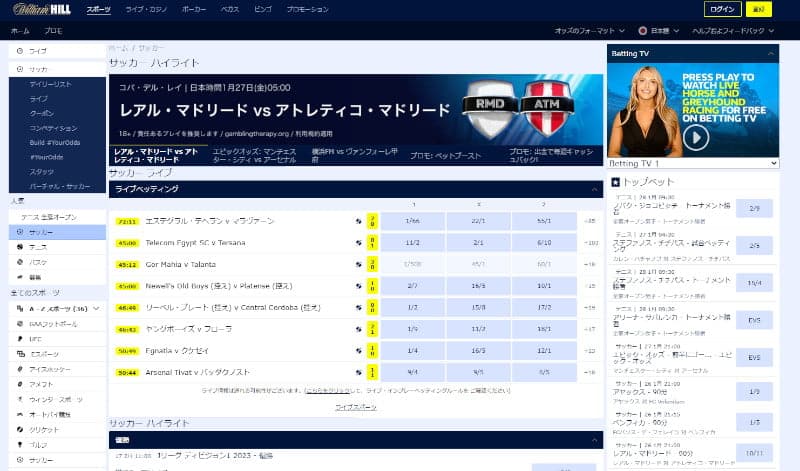This screenshot has width=800, height=471.
Task: Collapse the 優勝 section chevron
Action: [x=594, y=440]
